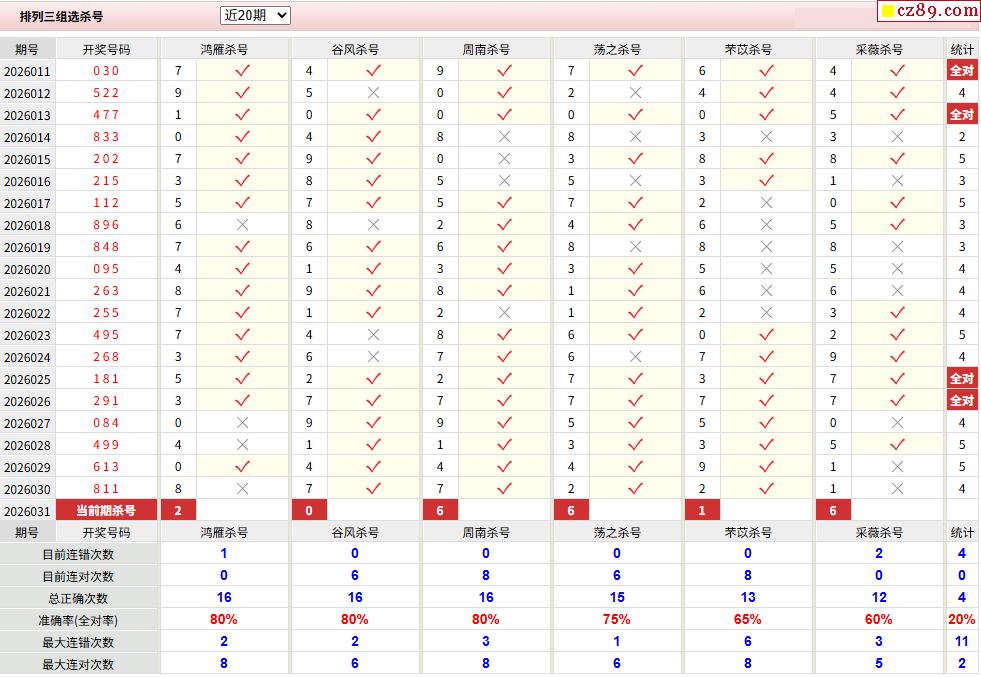Click the 全对 badge in row 2026026
This screenshot has width=981, height=677.
pyautogui.click(x=962, y=400)
